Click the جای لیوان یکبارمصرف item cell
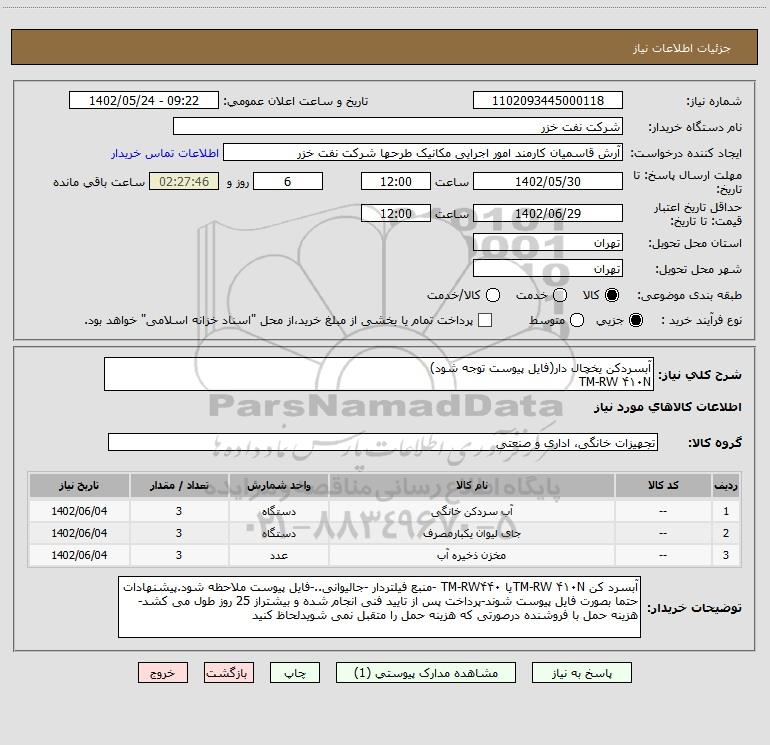The width and height of the screenshot is (770, 745). (x=471, y=533)
